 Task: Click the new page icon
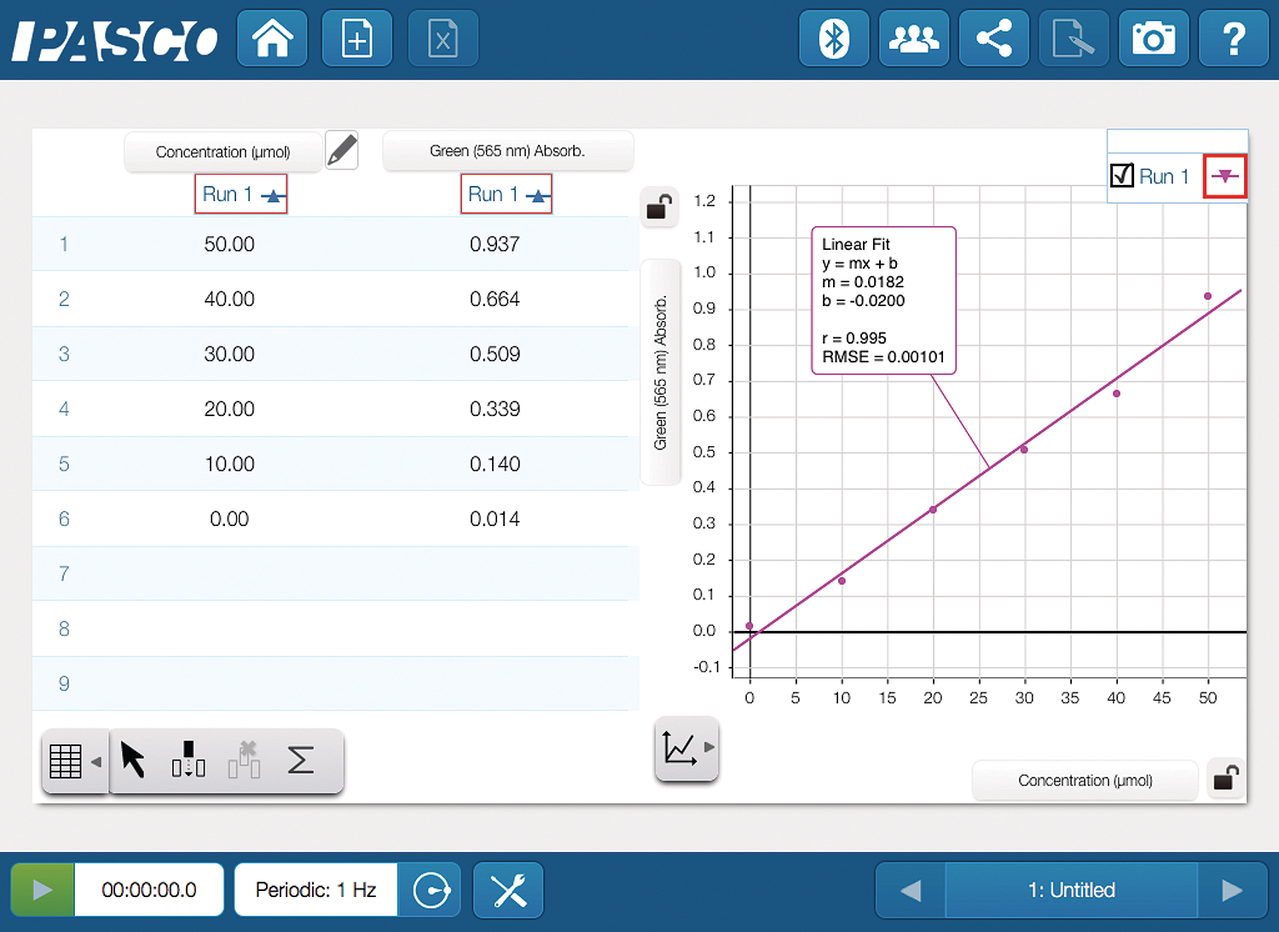click(x=357, y=40)
